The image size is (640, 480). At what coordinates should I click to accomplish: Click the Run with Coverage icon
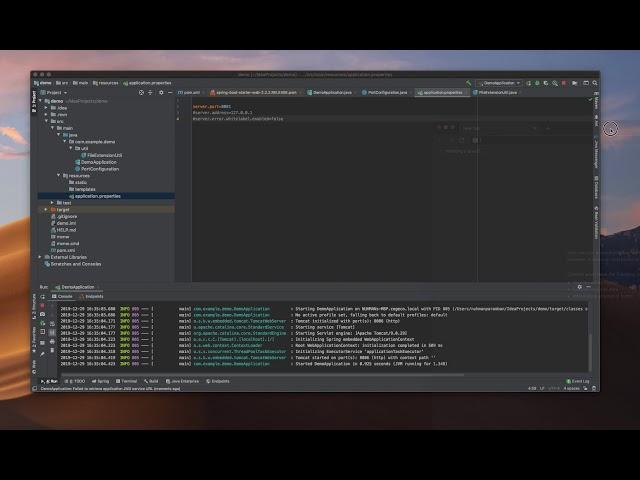tap(546, 83)
